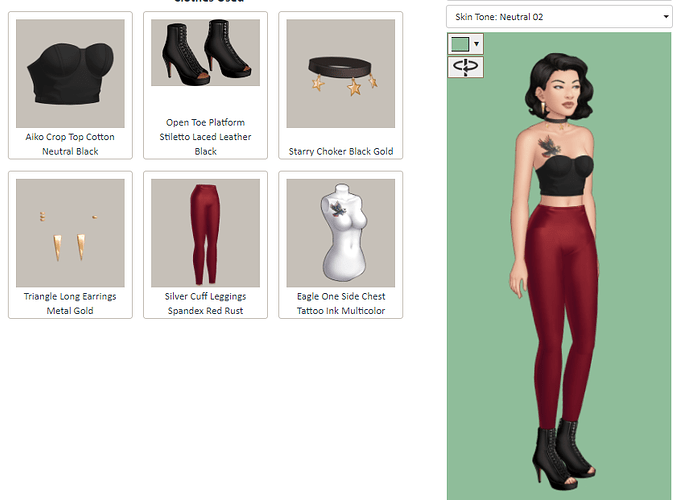Click the "Open Toe Platform Stiletto Laced Leather Black" label
Screen dimensions: 673x500
pyautogui.click(x=206, y=137)
